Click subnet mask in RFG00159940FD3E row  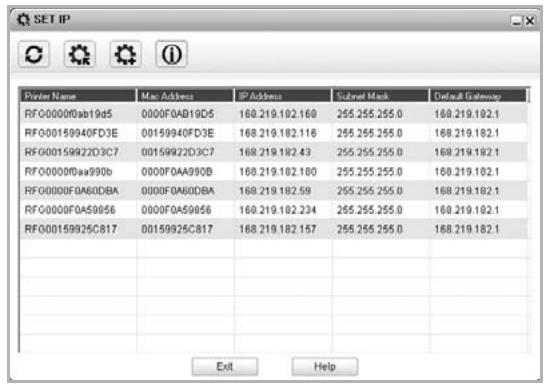(x=369, y=133)
